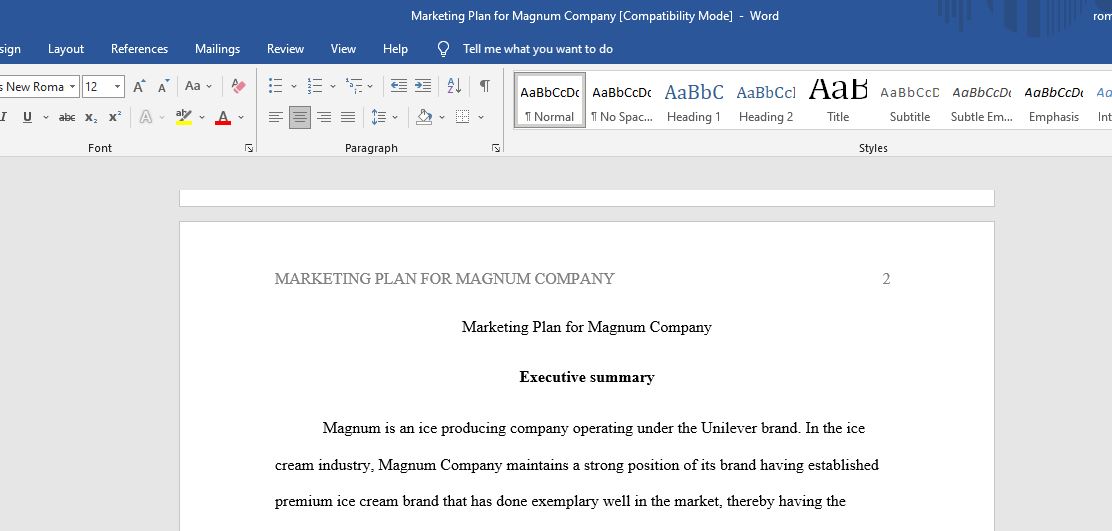
Task: Toggle superscript formatting
Action: (x=115, y=117)
